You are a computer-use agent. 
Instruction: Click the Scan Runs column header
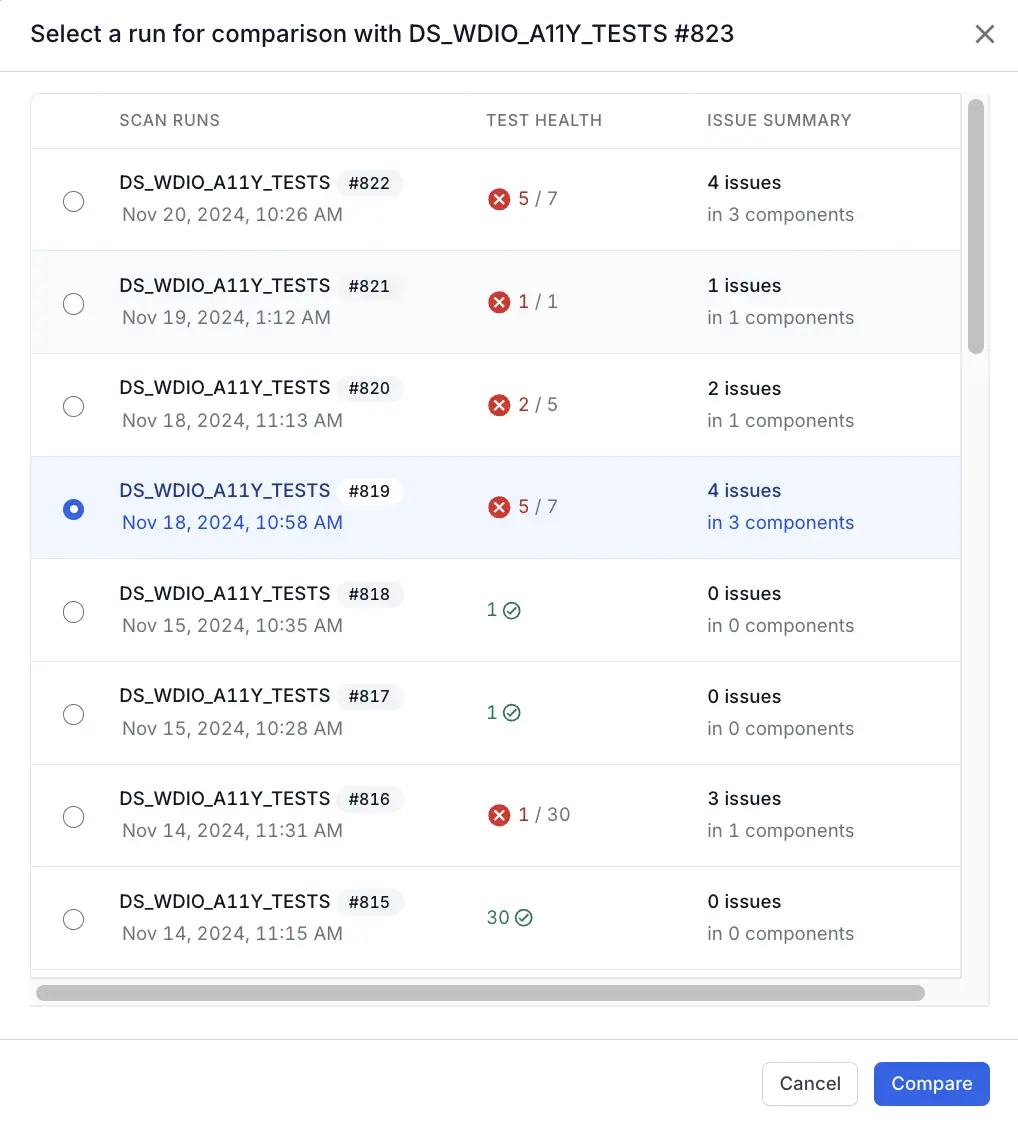click(169, 120)
